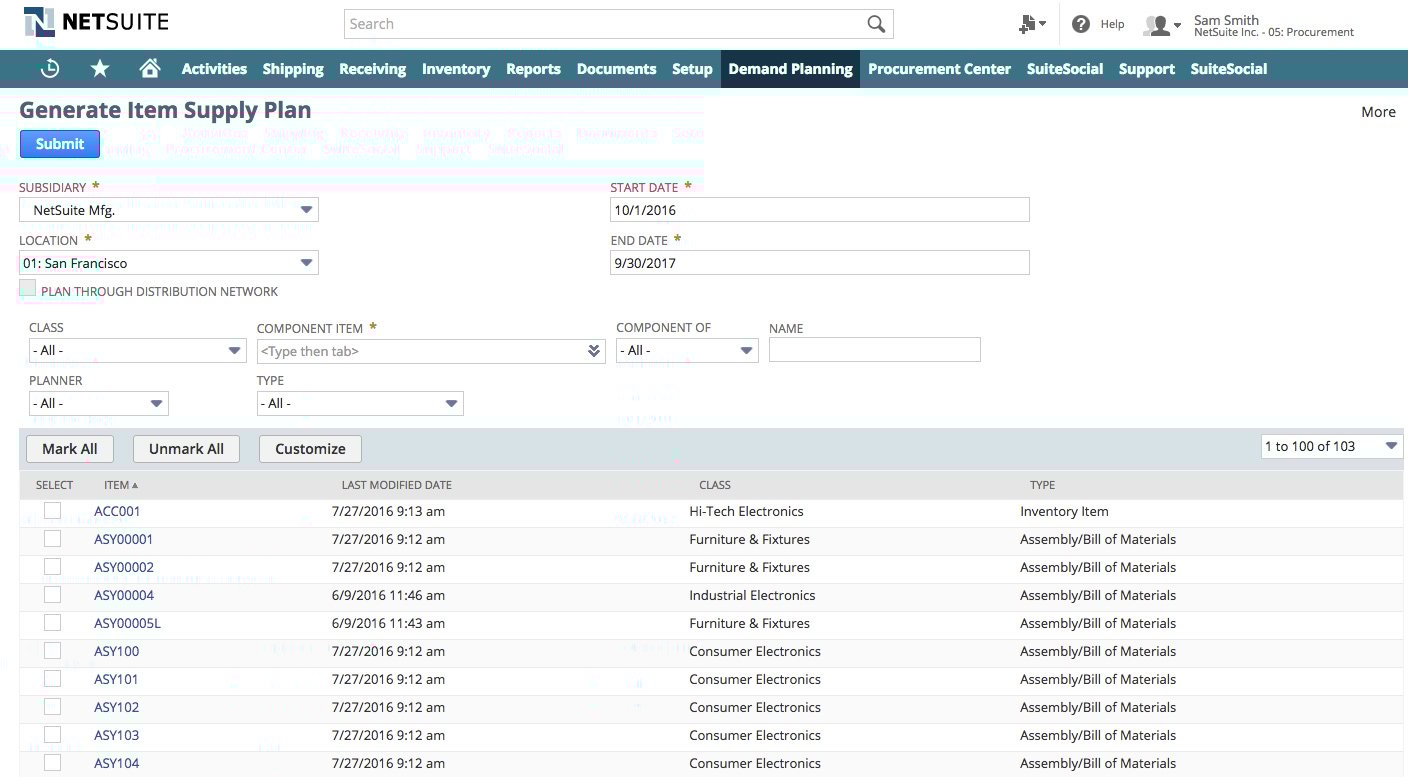The width and height of the screenshot is (1408, 777).
Task: Open the ASY104 item link
Action: [x=117, y=763]
